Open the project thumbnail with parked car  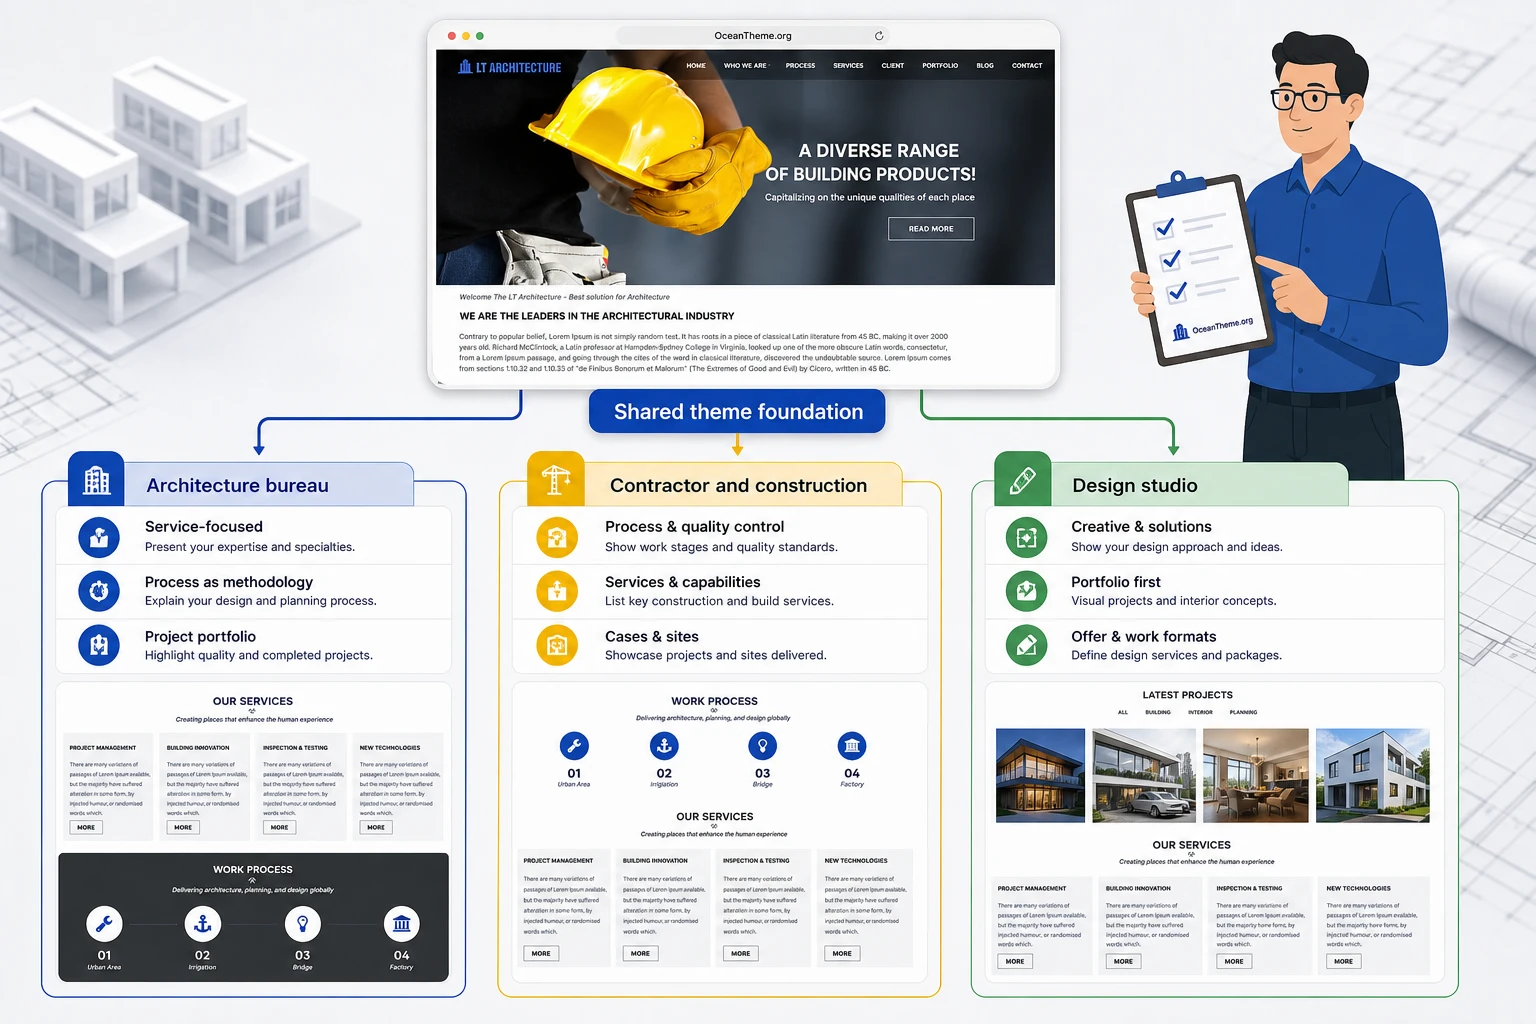tap(1144, 775)
